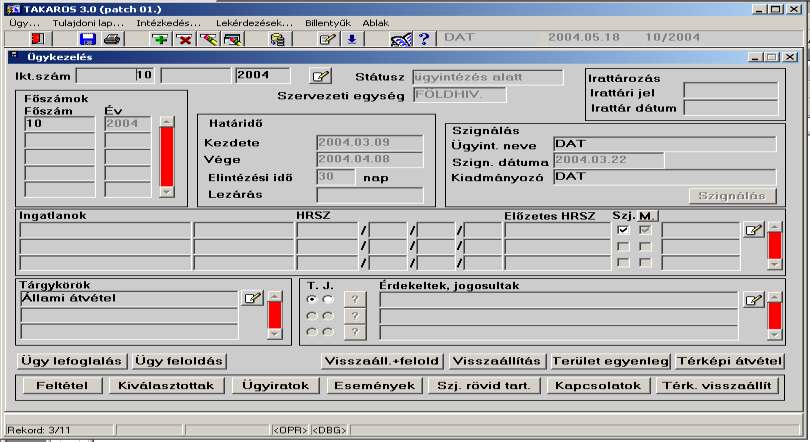Click the Ügy feloldás button
810x442 pixels.
point(179,361)
